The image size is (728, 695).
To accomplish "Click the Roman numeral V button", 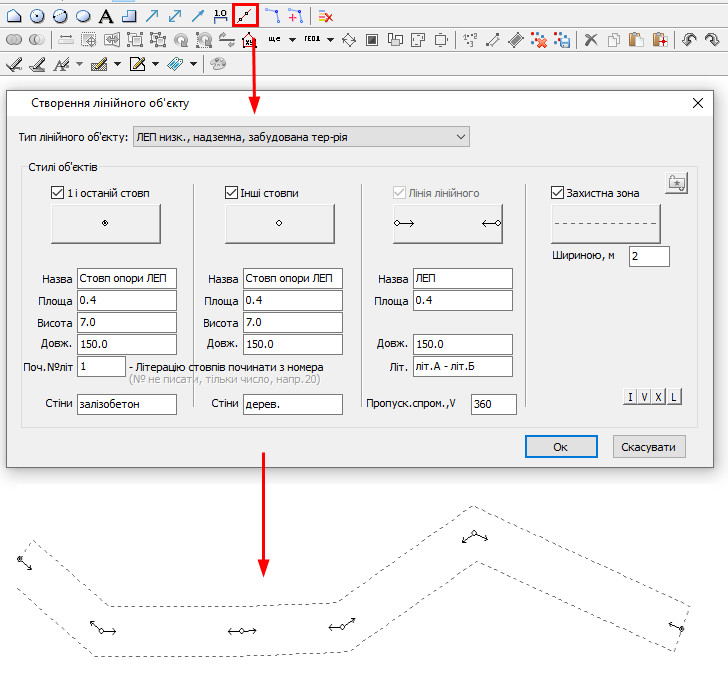I will [644, 397].
